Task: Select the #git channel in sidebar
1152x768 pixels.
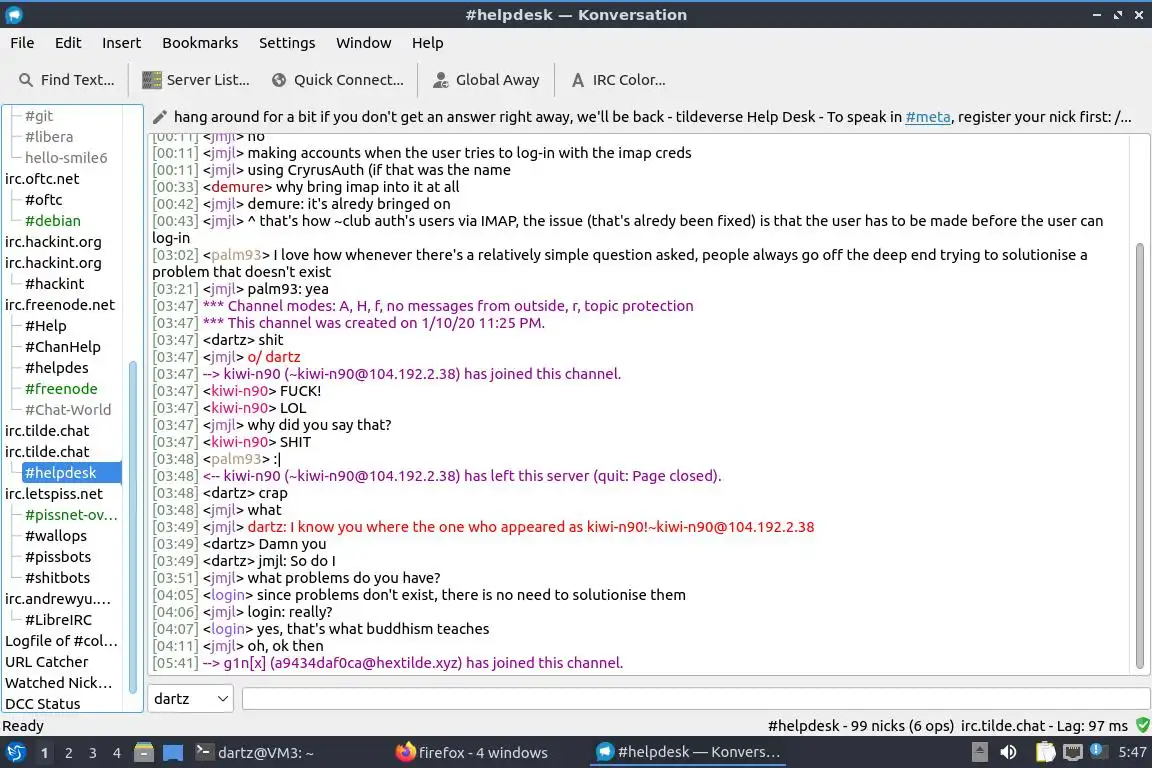Action: point(39,115)
